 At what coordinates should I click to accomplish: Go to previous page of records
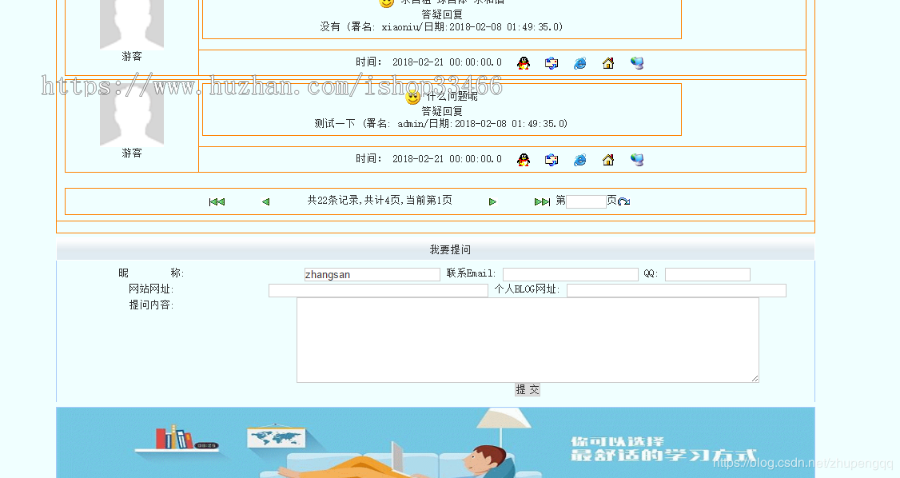(266, 201)
